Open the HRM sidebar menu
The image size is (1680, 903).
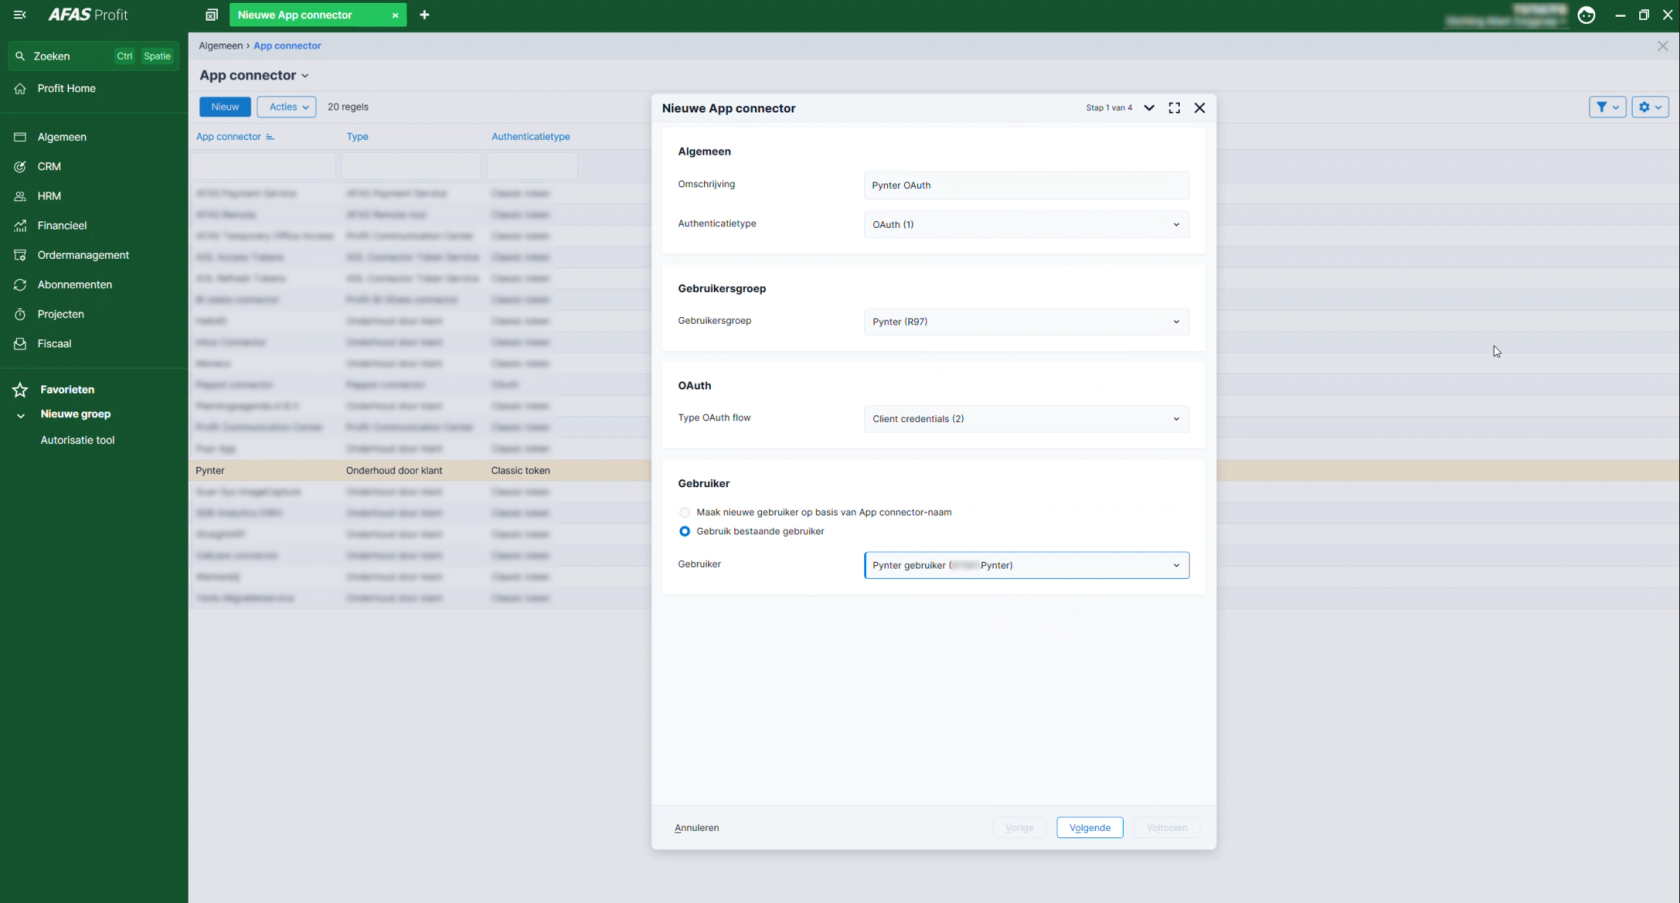point(49,196)
